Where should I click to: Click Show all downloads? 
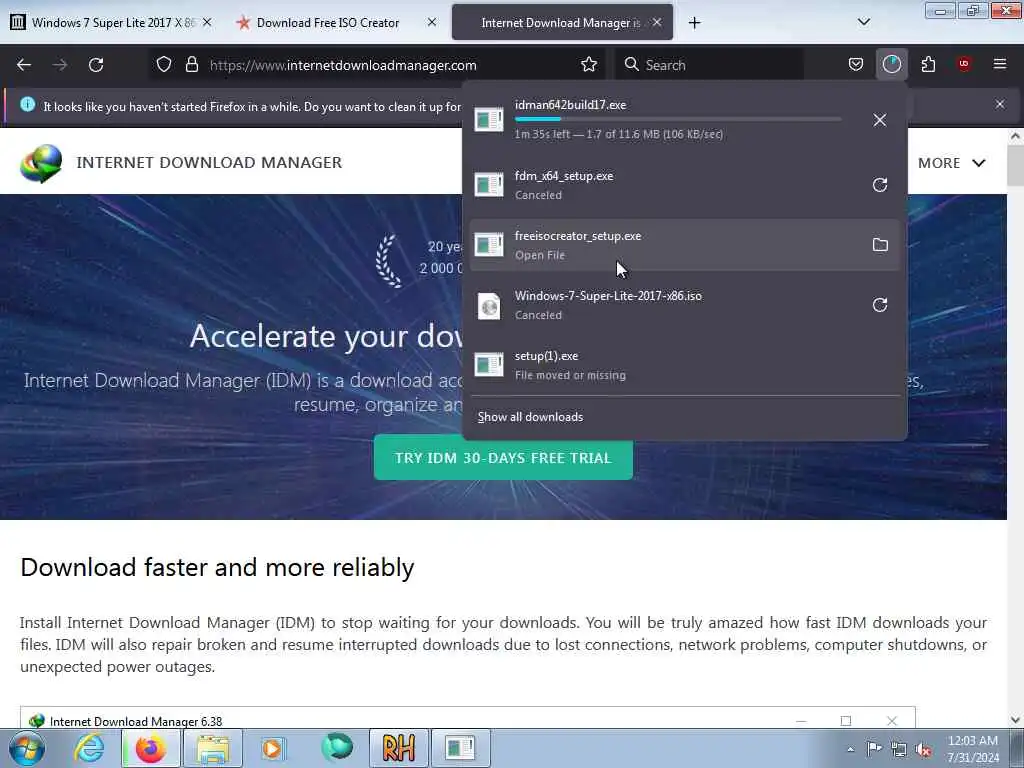(530, 417)
